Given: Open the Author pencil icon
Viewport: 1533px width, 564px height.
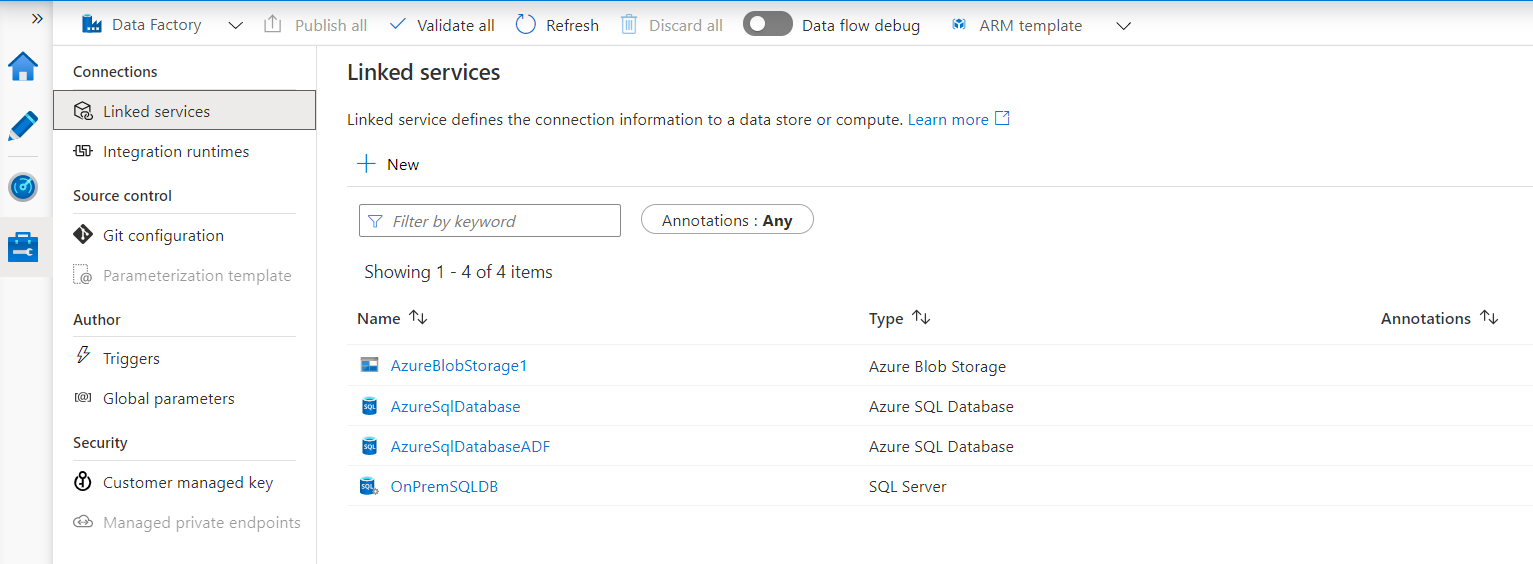Looking at the screenshot, I should pos(23,126).
